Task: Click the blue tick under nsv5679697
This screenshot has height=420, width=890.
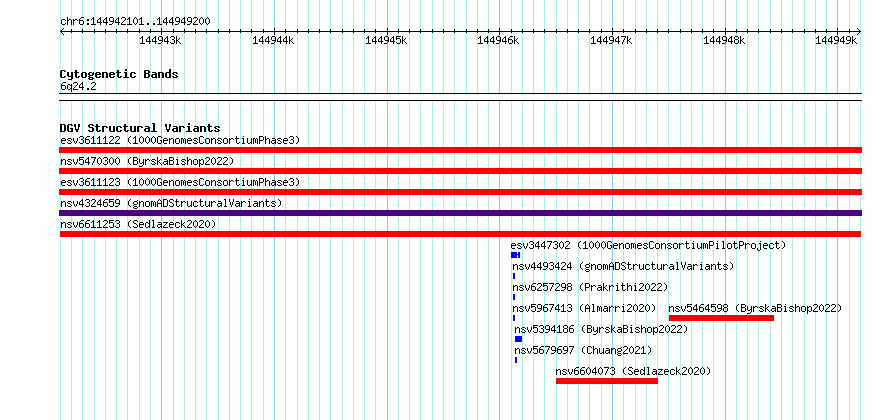Action: [x=516, y=360]
